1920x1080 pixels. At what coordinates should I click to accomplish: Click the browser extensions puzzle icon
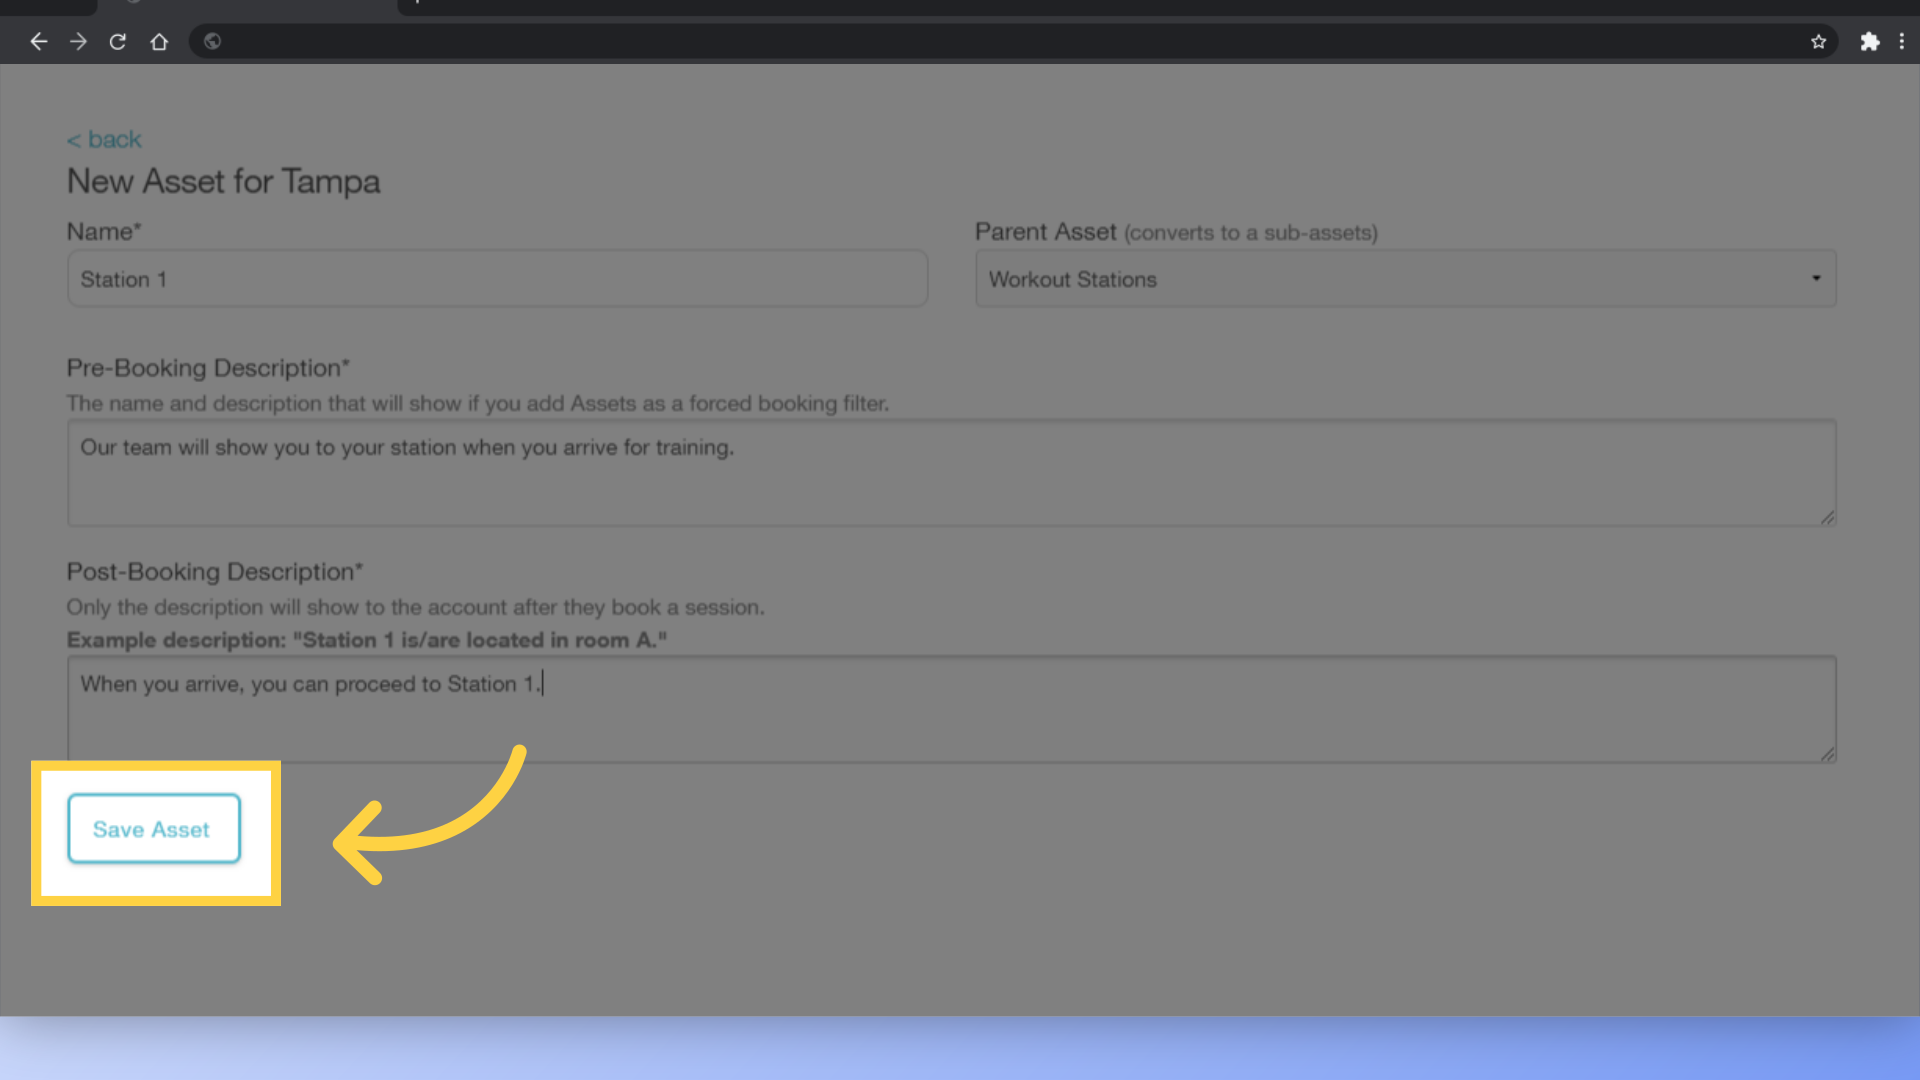click(x=1869, y=41)
